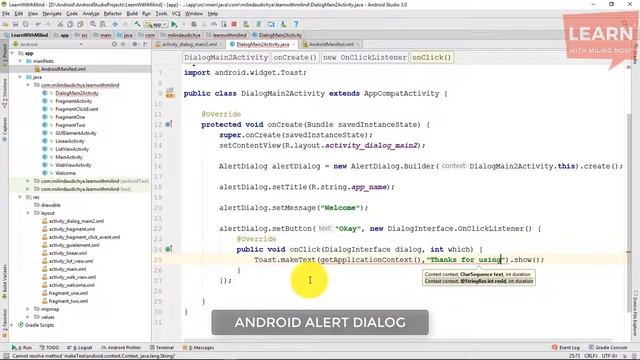Select WebViewActivity class in tree
640x360 pixels.
[73, 165]
